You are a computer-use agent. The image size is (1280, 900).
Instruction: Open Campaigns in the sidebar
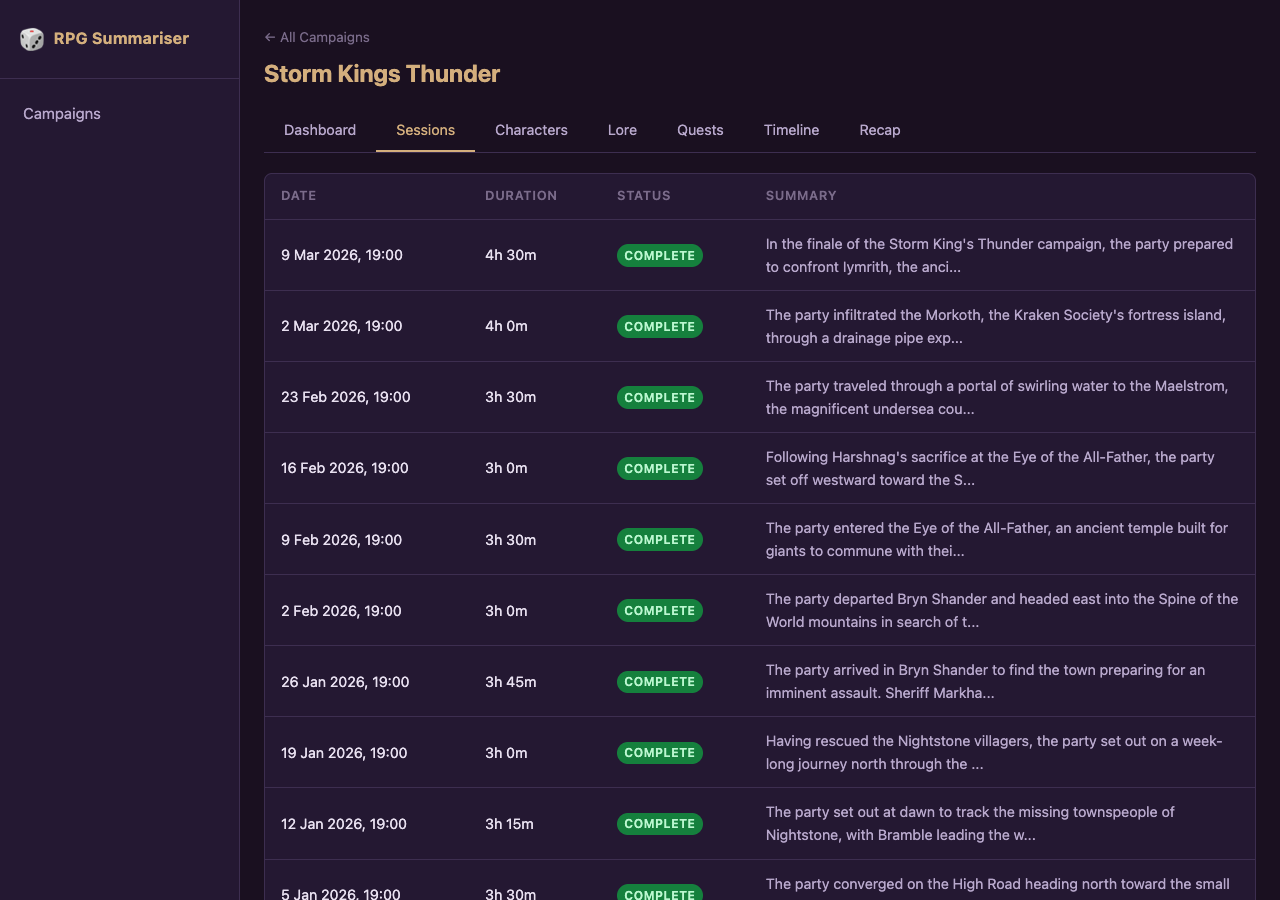click(x=62, y=114)
